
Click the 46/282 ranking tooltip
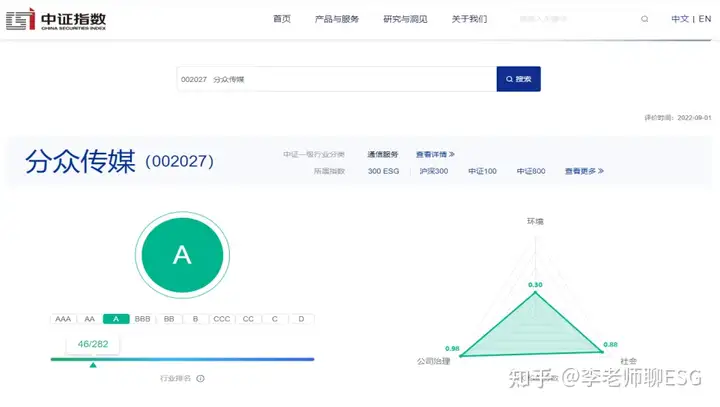coord(93,344)
